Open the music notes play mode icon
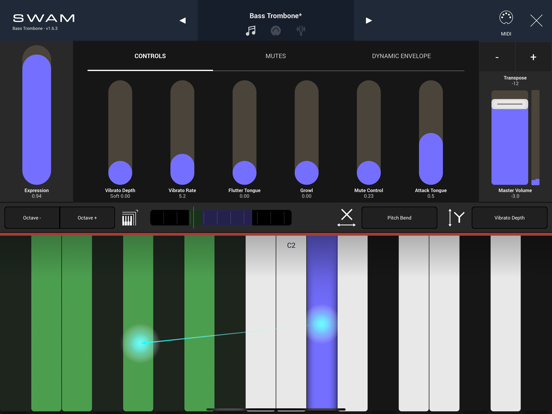The image size is (552, 414). (251, 31)
